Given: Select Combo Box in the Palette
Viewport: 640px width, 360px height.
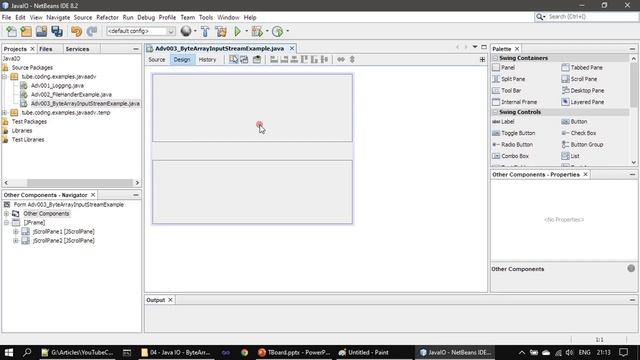Looking at the screenshot, I should (x=510, y=156).
